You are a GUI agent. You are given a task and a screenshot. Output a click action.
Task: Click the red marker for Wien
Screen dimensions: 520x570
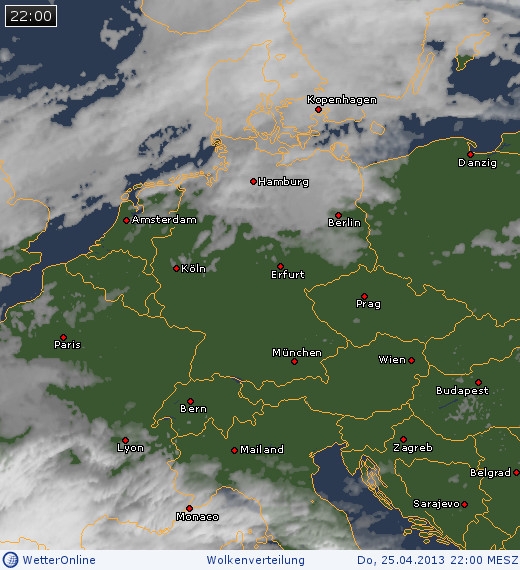411,361
